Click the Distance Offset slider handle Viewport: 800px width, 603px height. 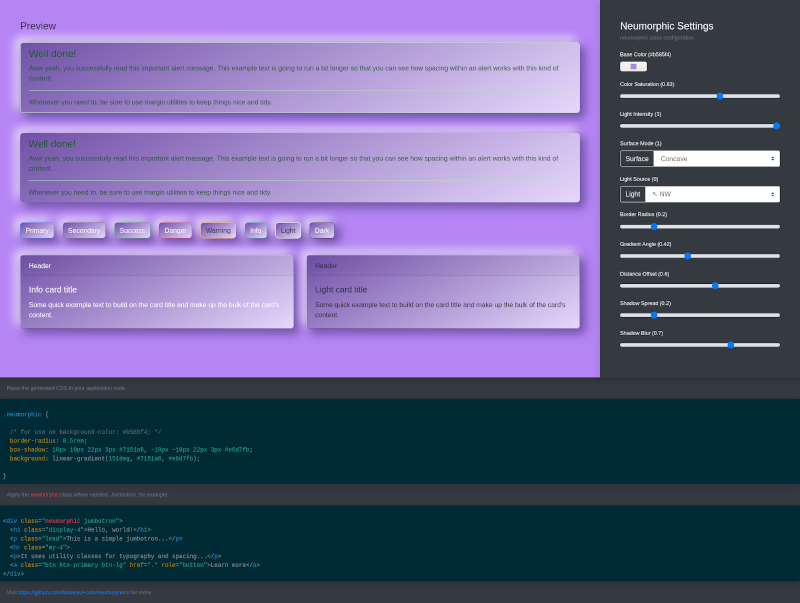point(715,286)
